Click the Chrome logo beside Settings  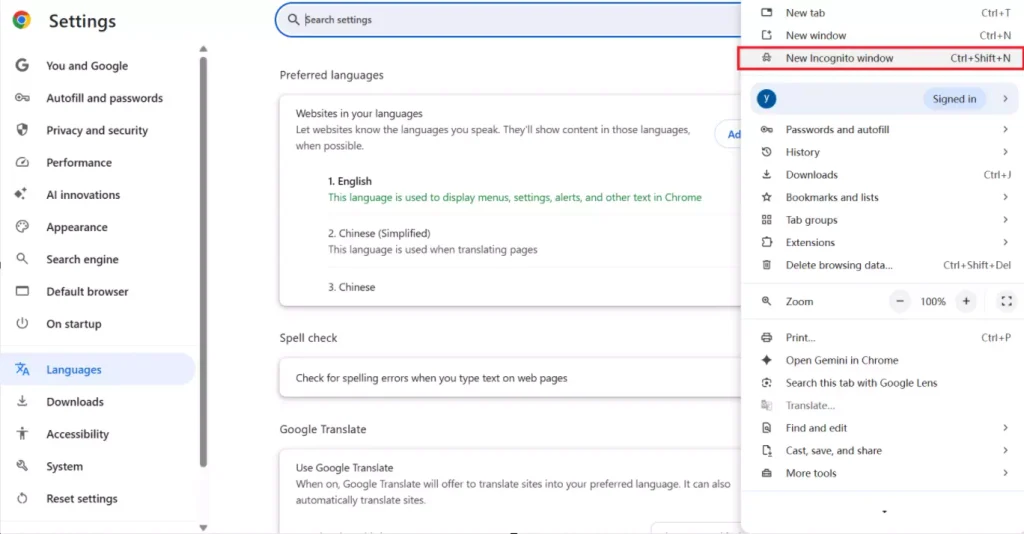pyautogui.click(x=22, y=20)
